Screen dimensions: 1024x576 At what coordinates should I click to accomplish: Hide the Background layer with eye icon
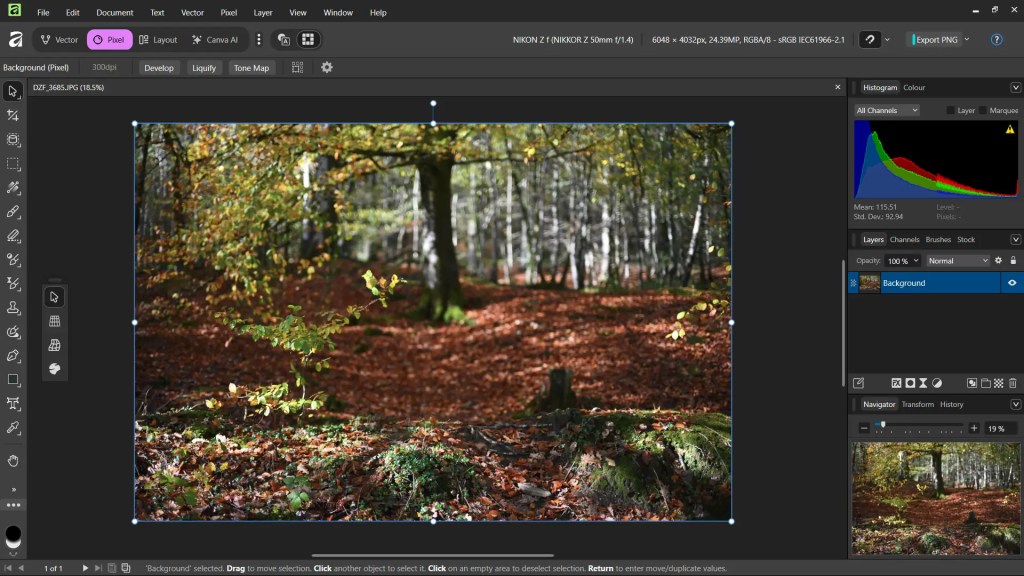click(1012, 283)
